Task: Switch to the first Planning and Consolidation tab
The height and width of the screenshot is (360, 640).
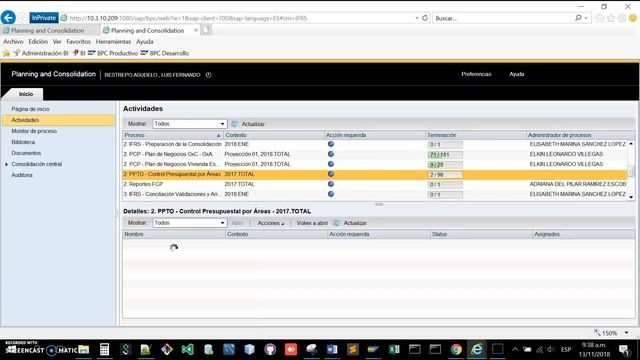Action: [49, 30]
